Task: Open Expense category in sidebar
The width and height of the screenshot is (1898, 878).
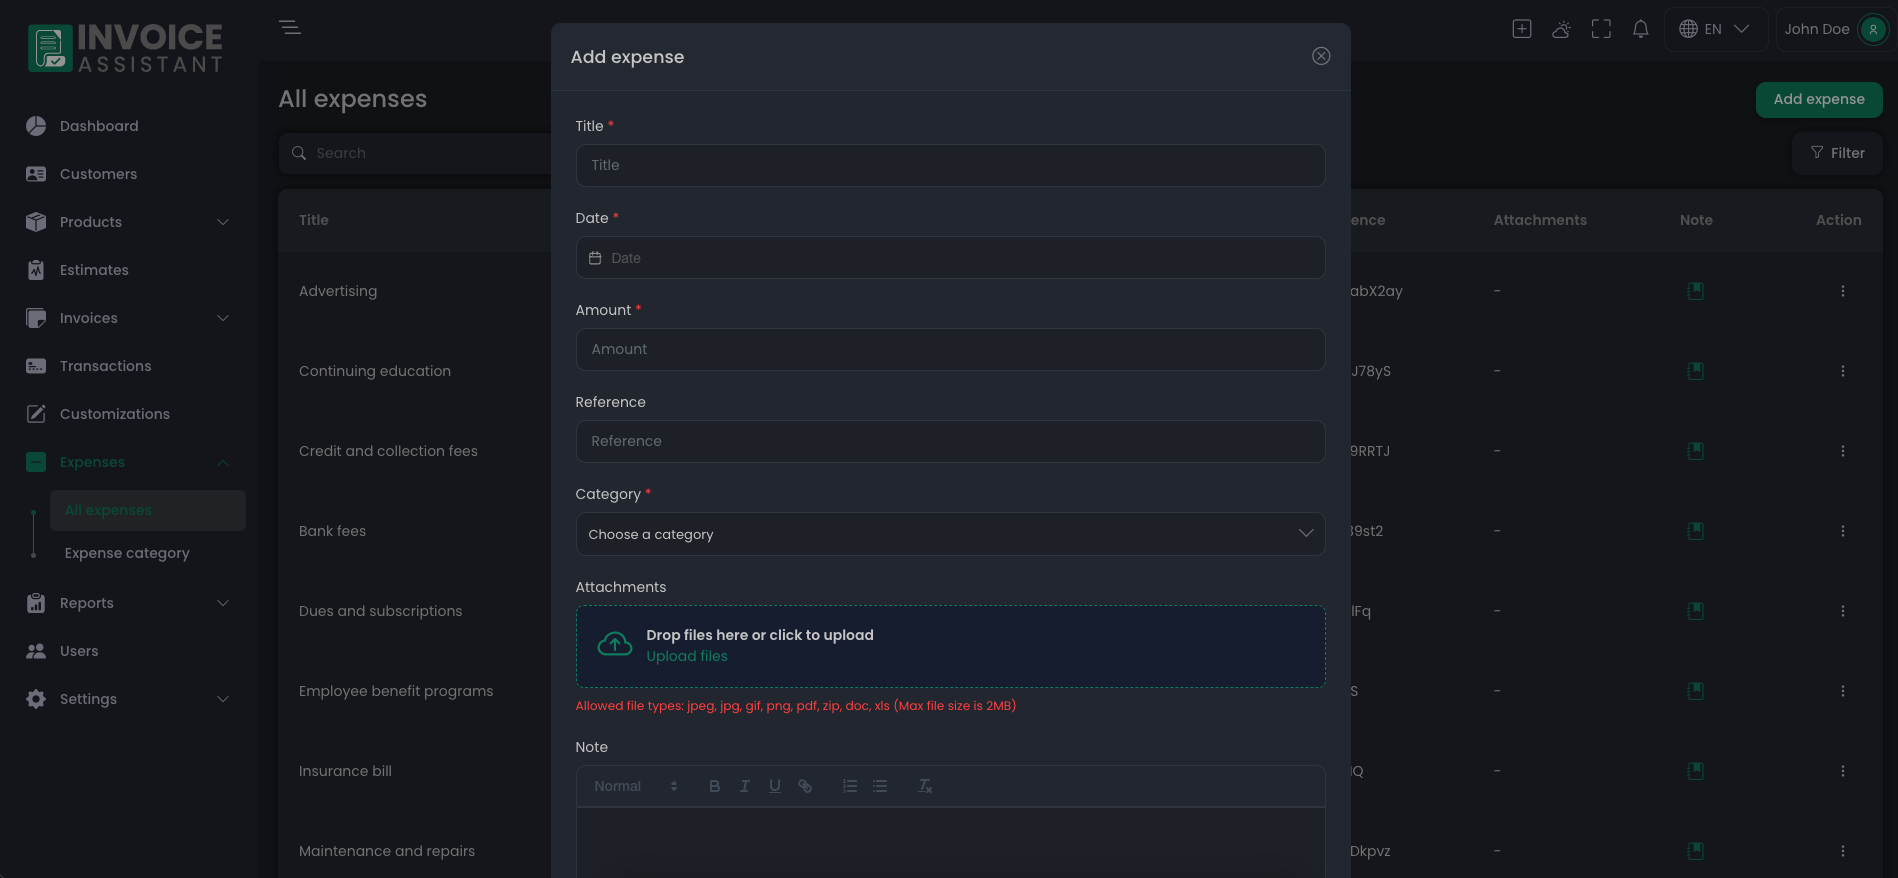Action: click(x=127, y=553)
